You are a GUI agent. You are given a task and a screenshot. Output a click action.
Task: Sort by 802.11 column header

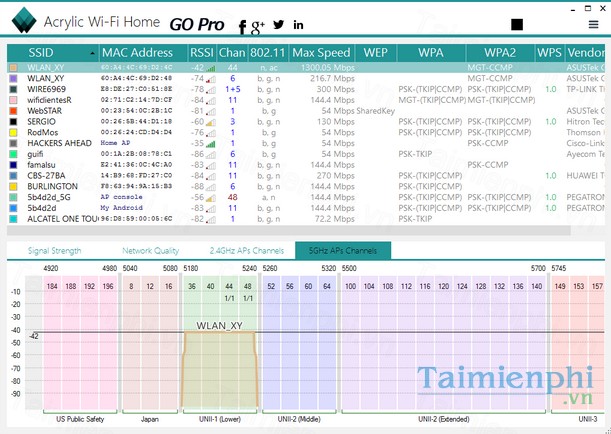(268, 53)
